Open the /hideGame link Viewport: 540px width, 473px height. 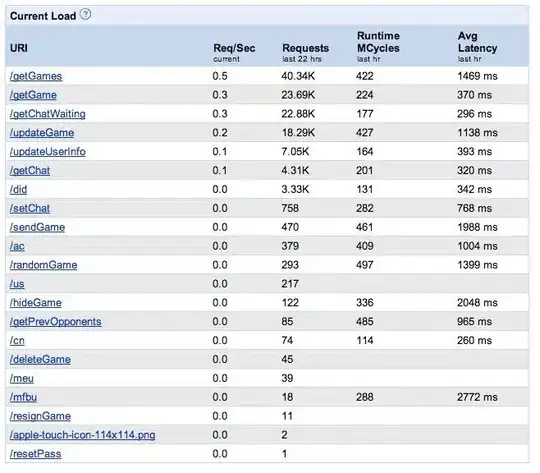[x=35, y=303]
